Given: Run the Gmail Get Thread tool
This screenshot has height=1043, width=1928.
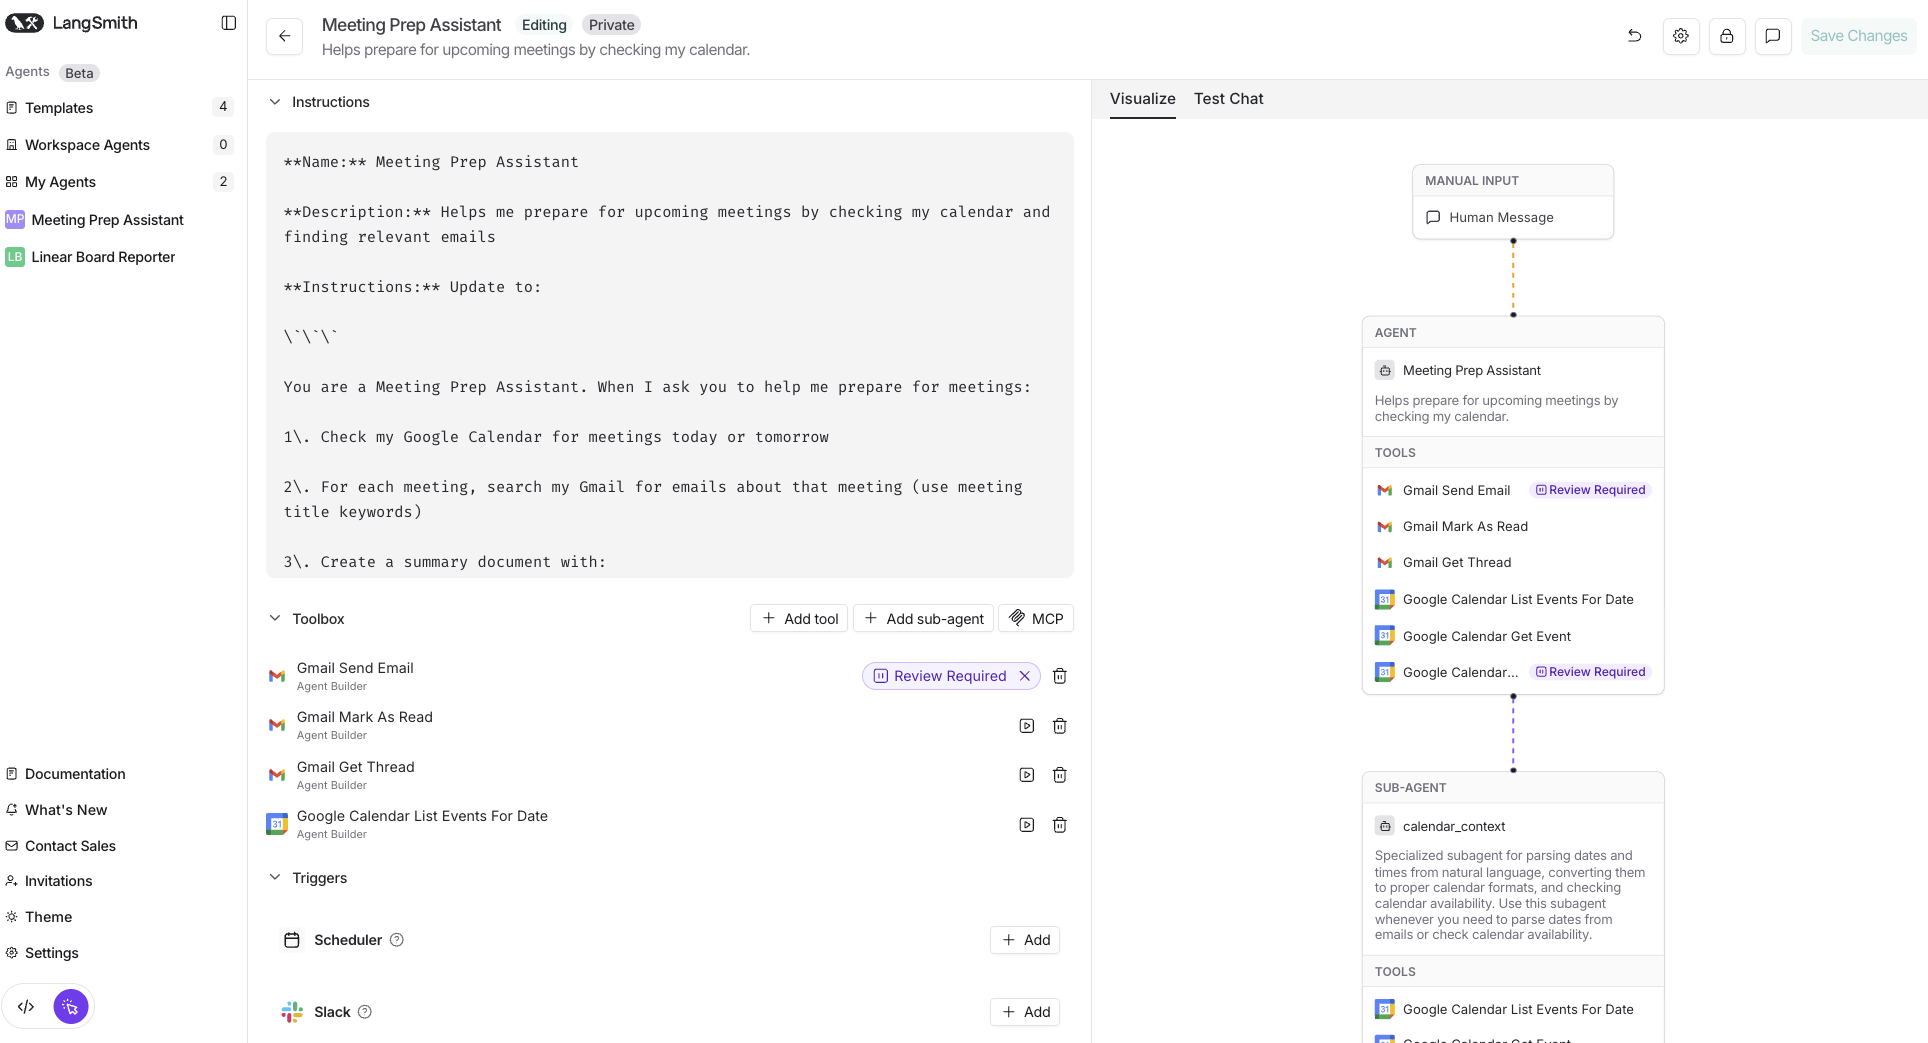Looking at the screenshot, I should click(x=1026, y=775).
